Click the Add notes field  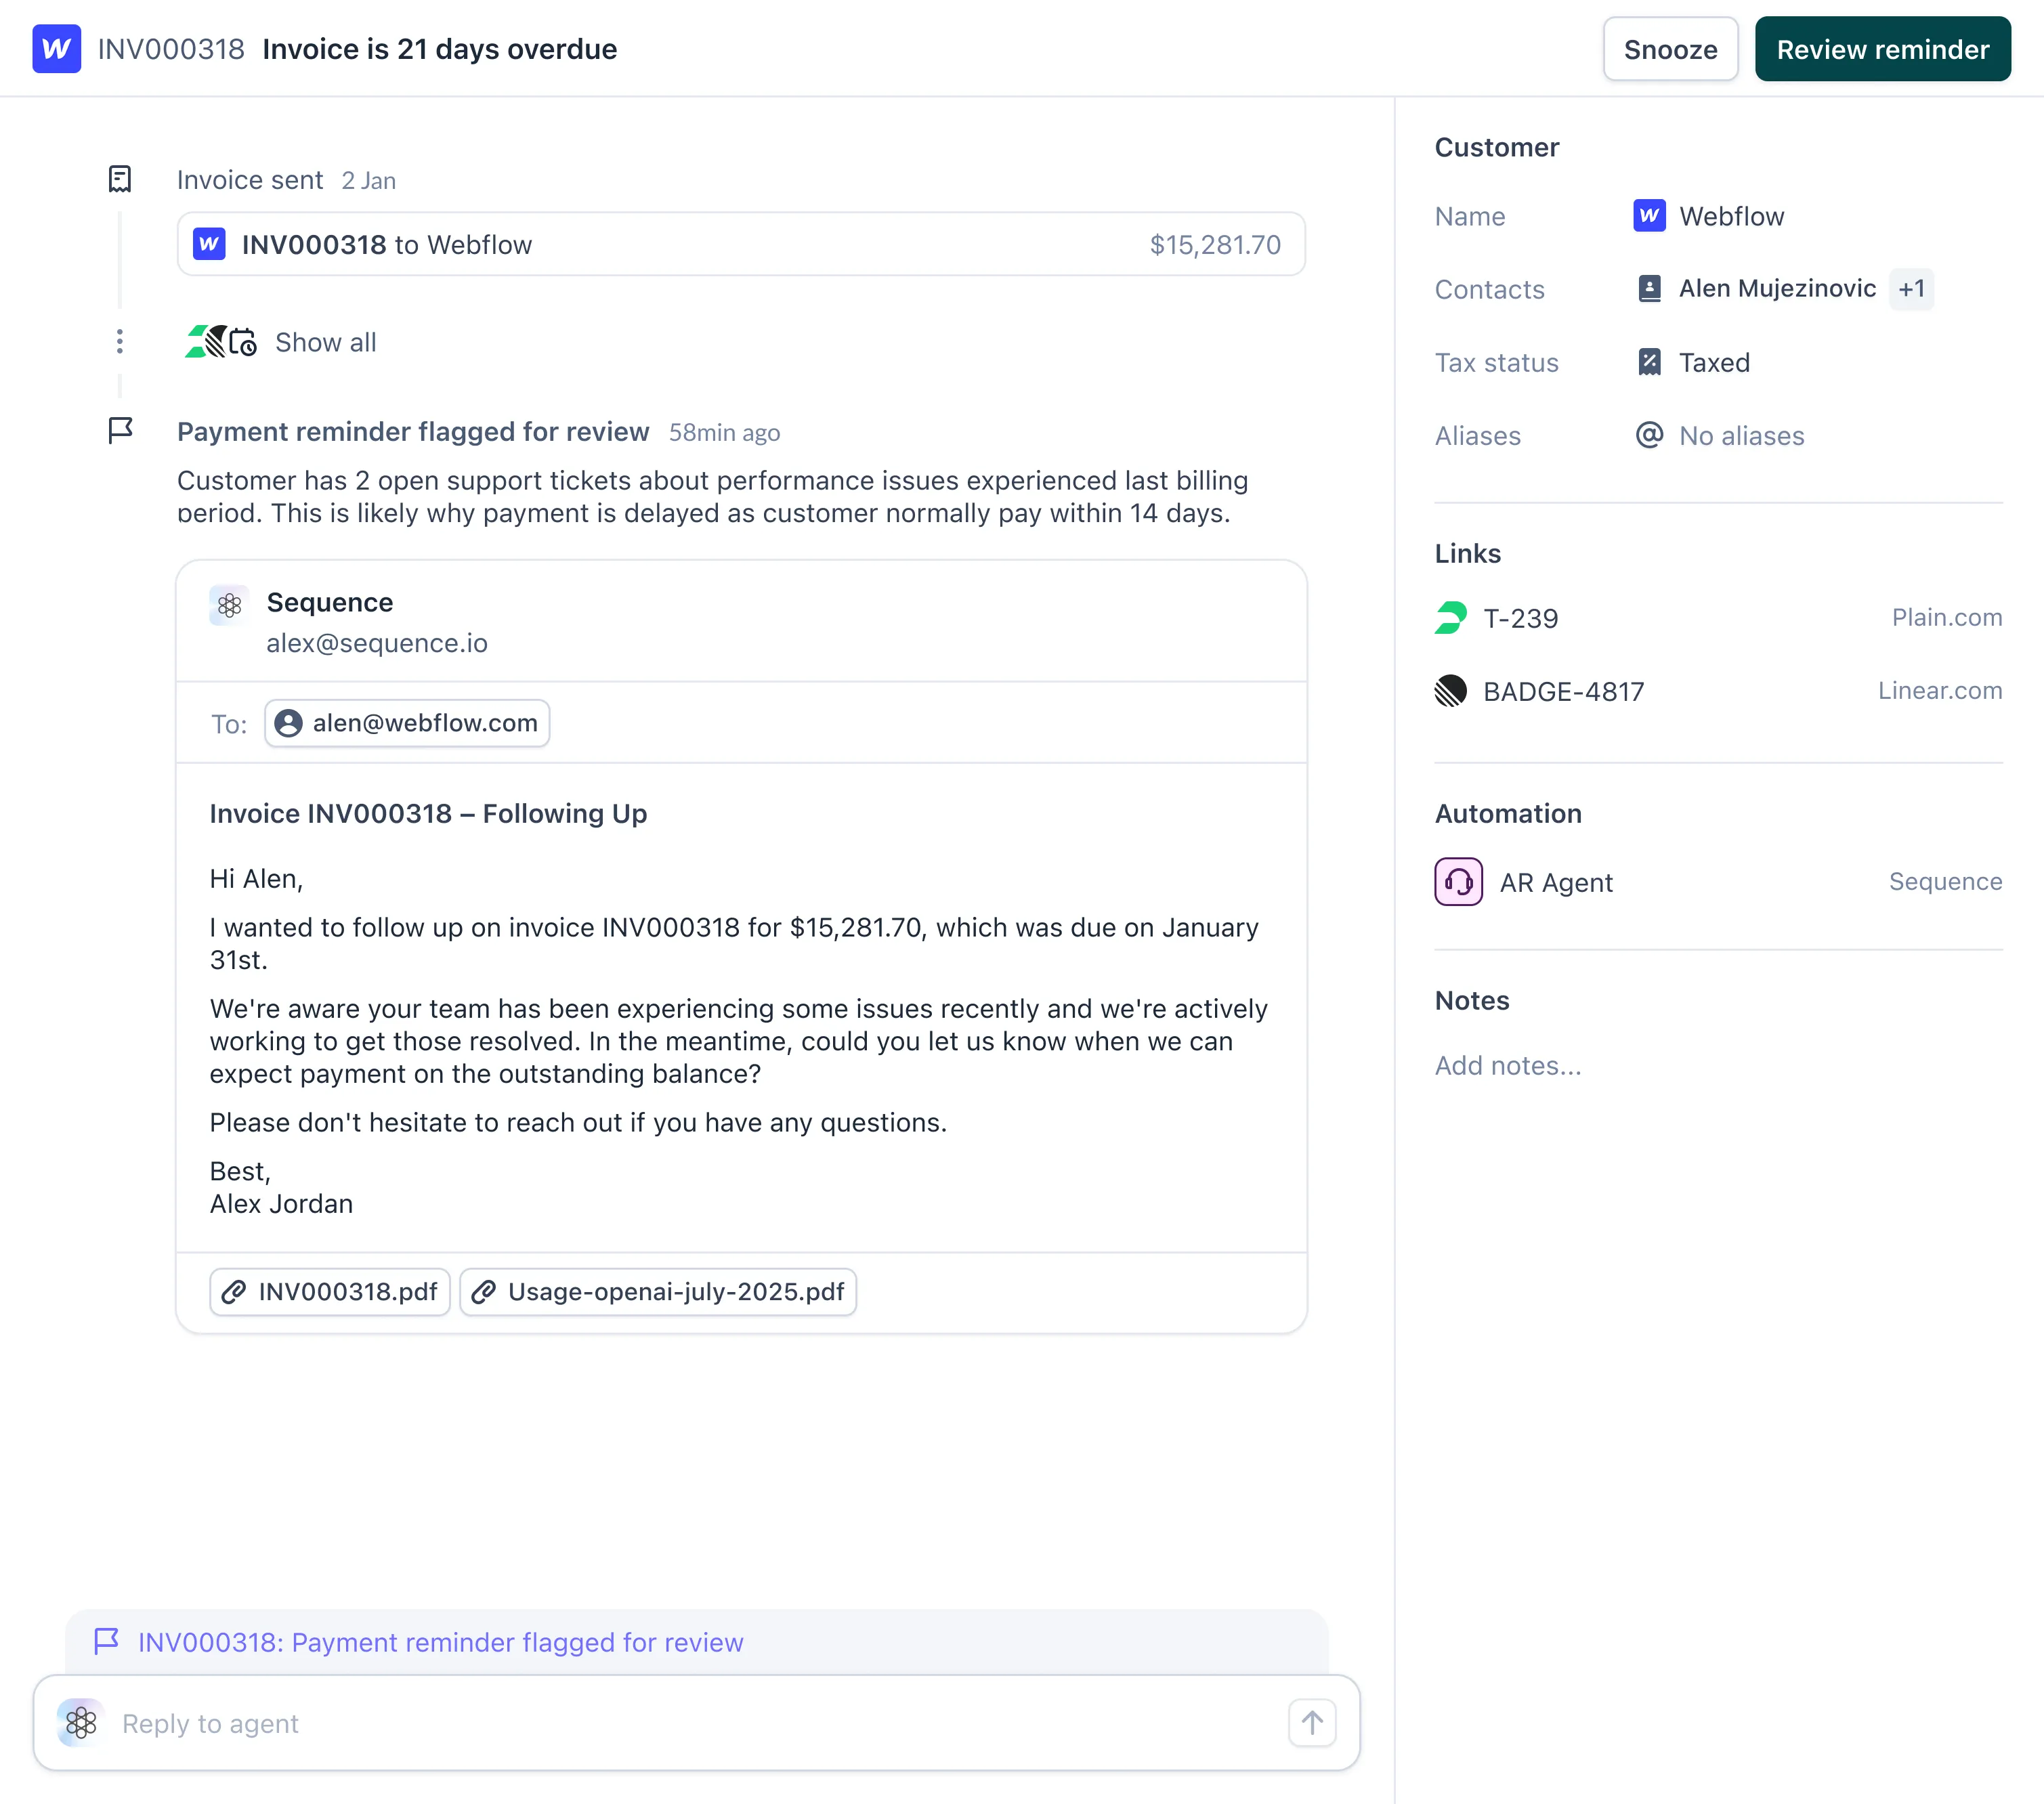[1508, 1066]
